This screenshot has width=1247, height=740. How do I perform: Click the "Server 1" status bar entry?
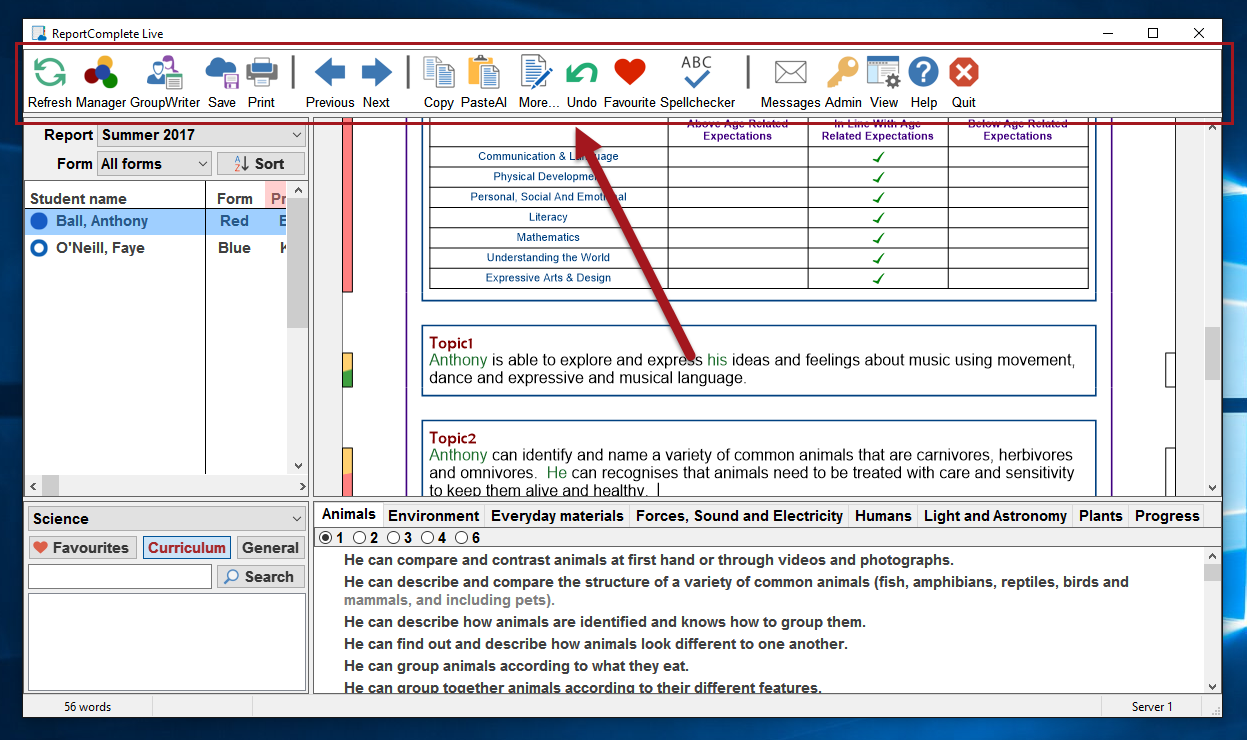1152,707
